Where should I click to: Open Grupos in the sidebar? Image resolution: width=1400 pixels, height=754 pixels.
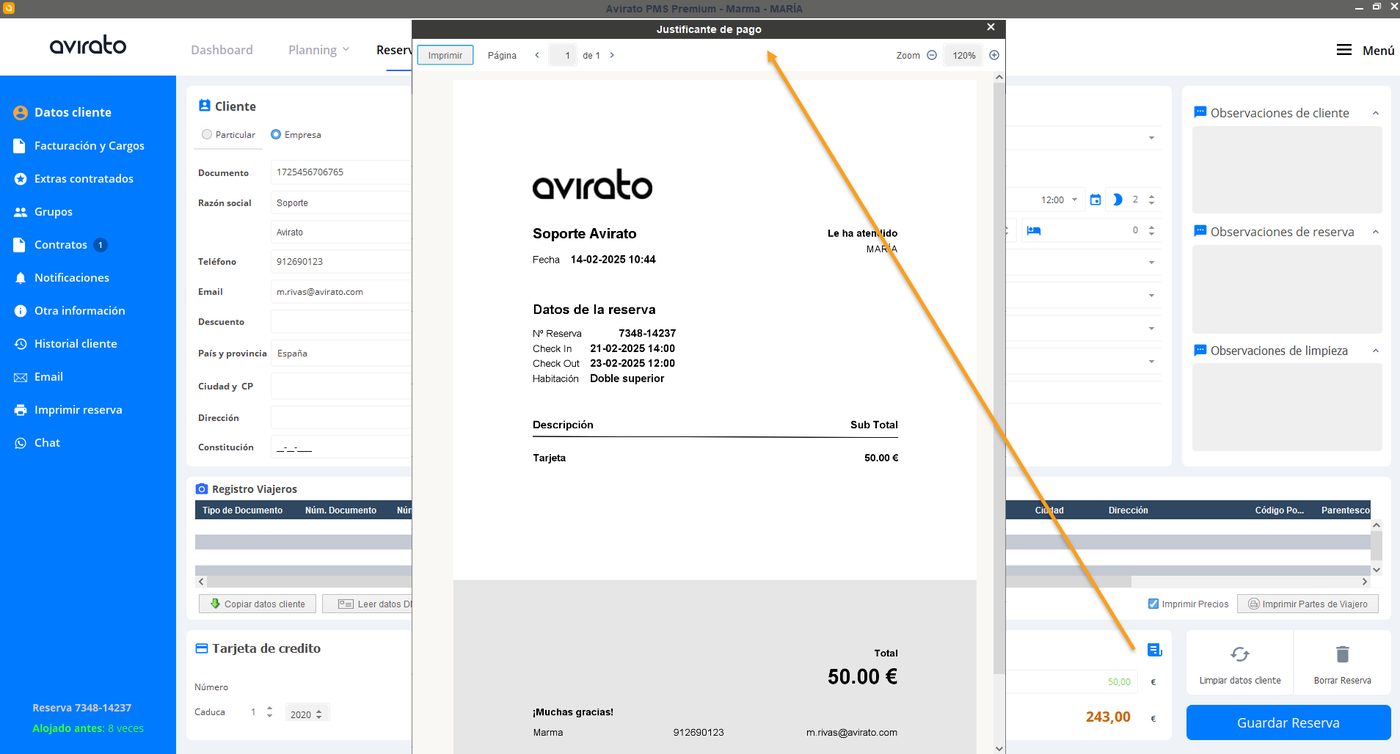(x=43, y=212)
